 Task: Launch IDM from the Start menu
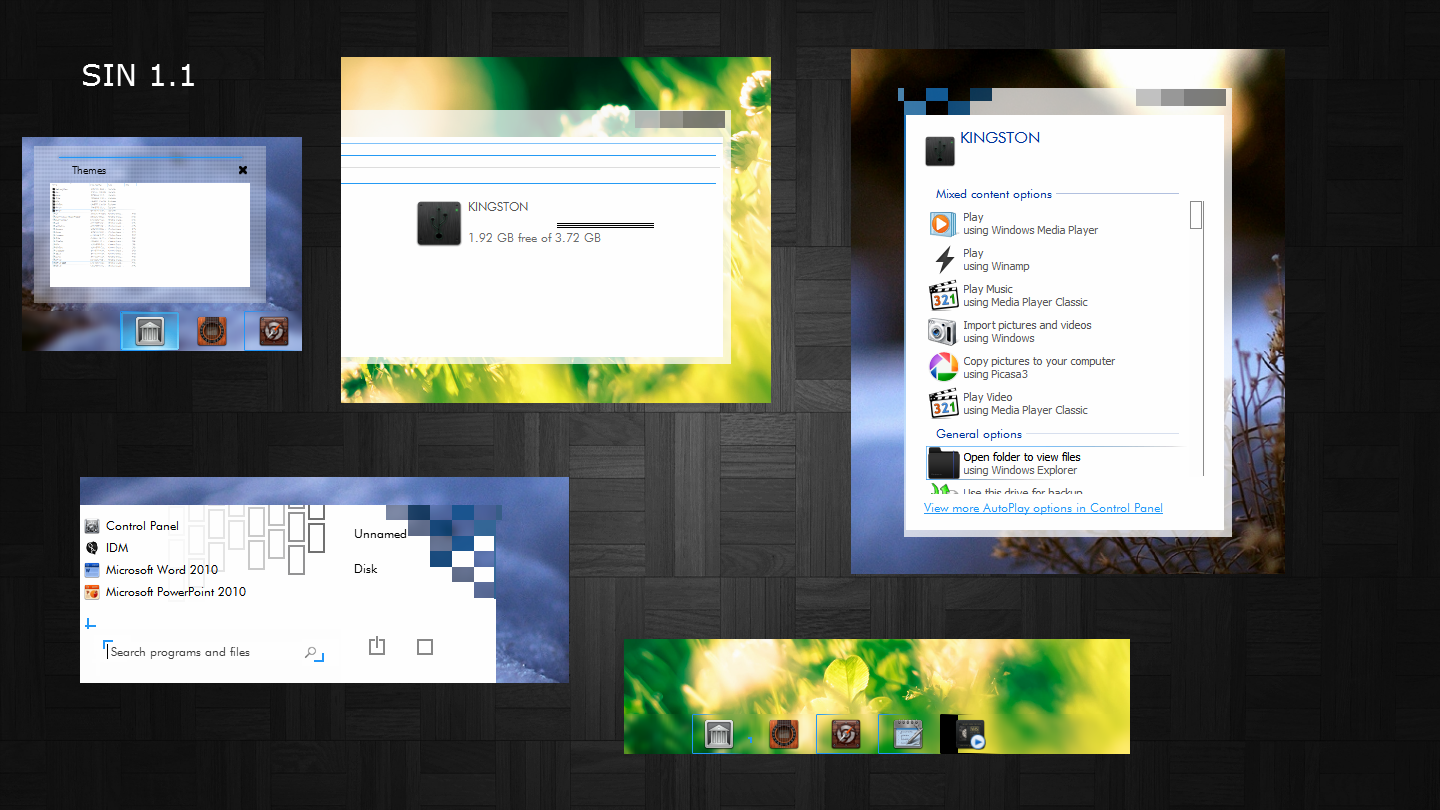click(x=107, y=548)
